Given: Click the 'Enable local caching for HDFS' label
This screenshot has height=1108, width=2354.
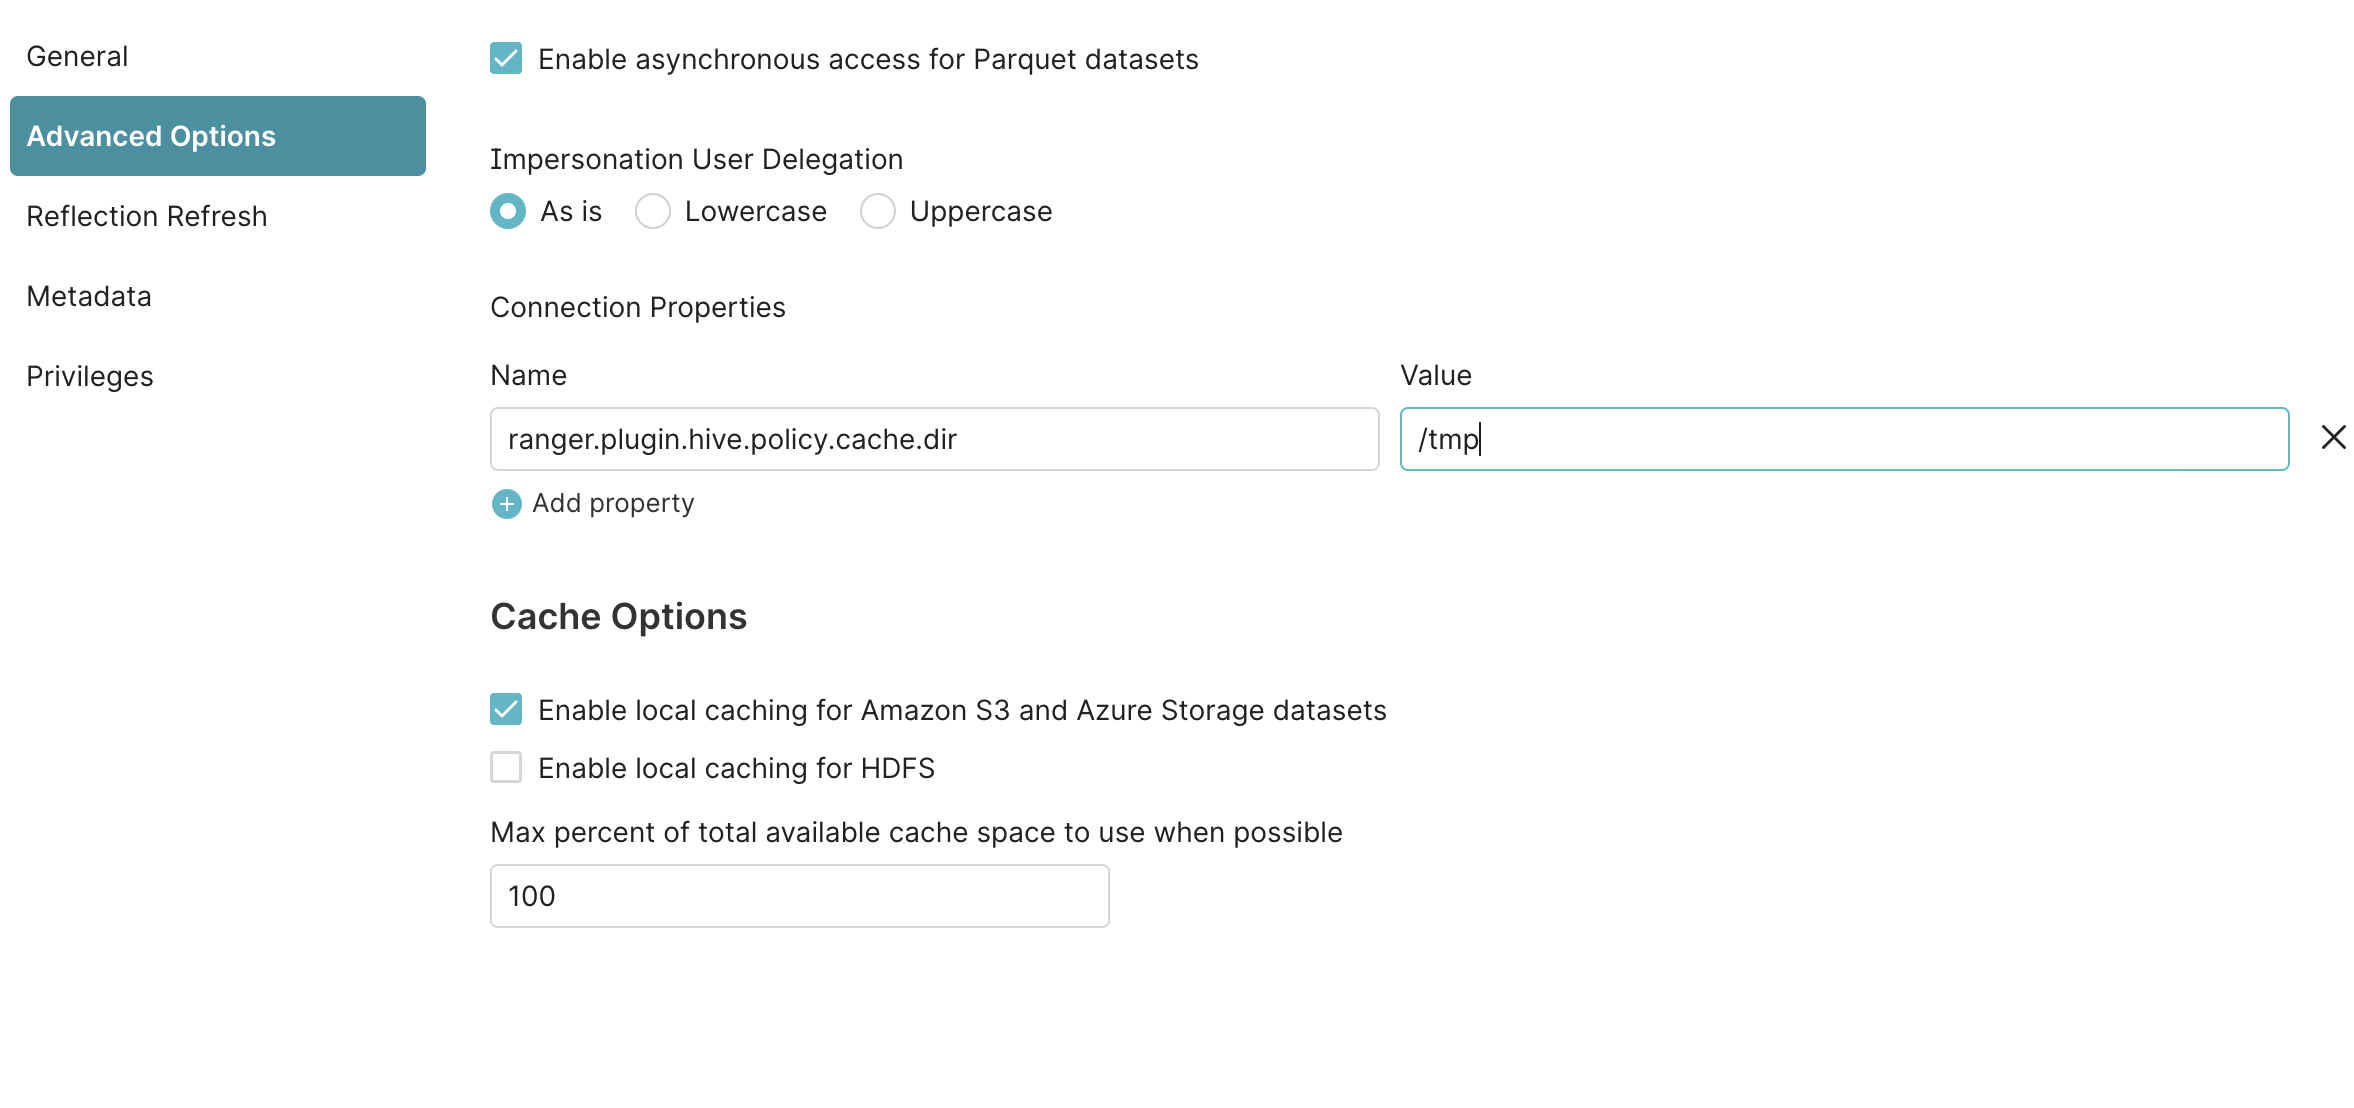Looking at the screenshot, I should (x=736, y=768).
